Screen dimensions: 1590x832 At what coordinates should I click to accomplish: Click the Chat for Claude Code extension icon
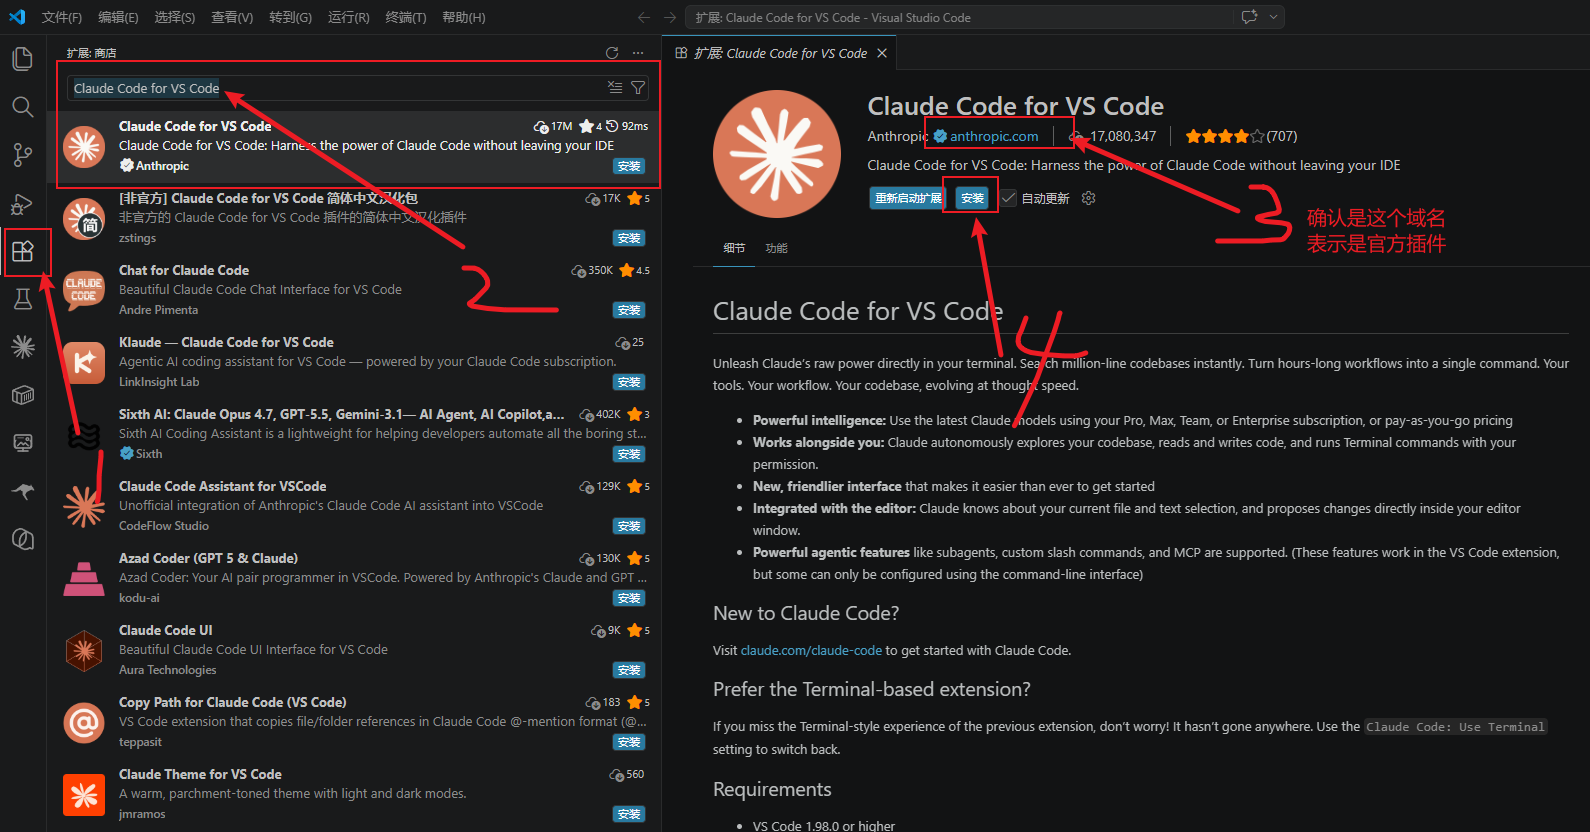coord(84,290)
